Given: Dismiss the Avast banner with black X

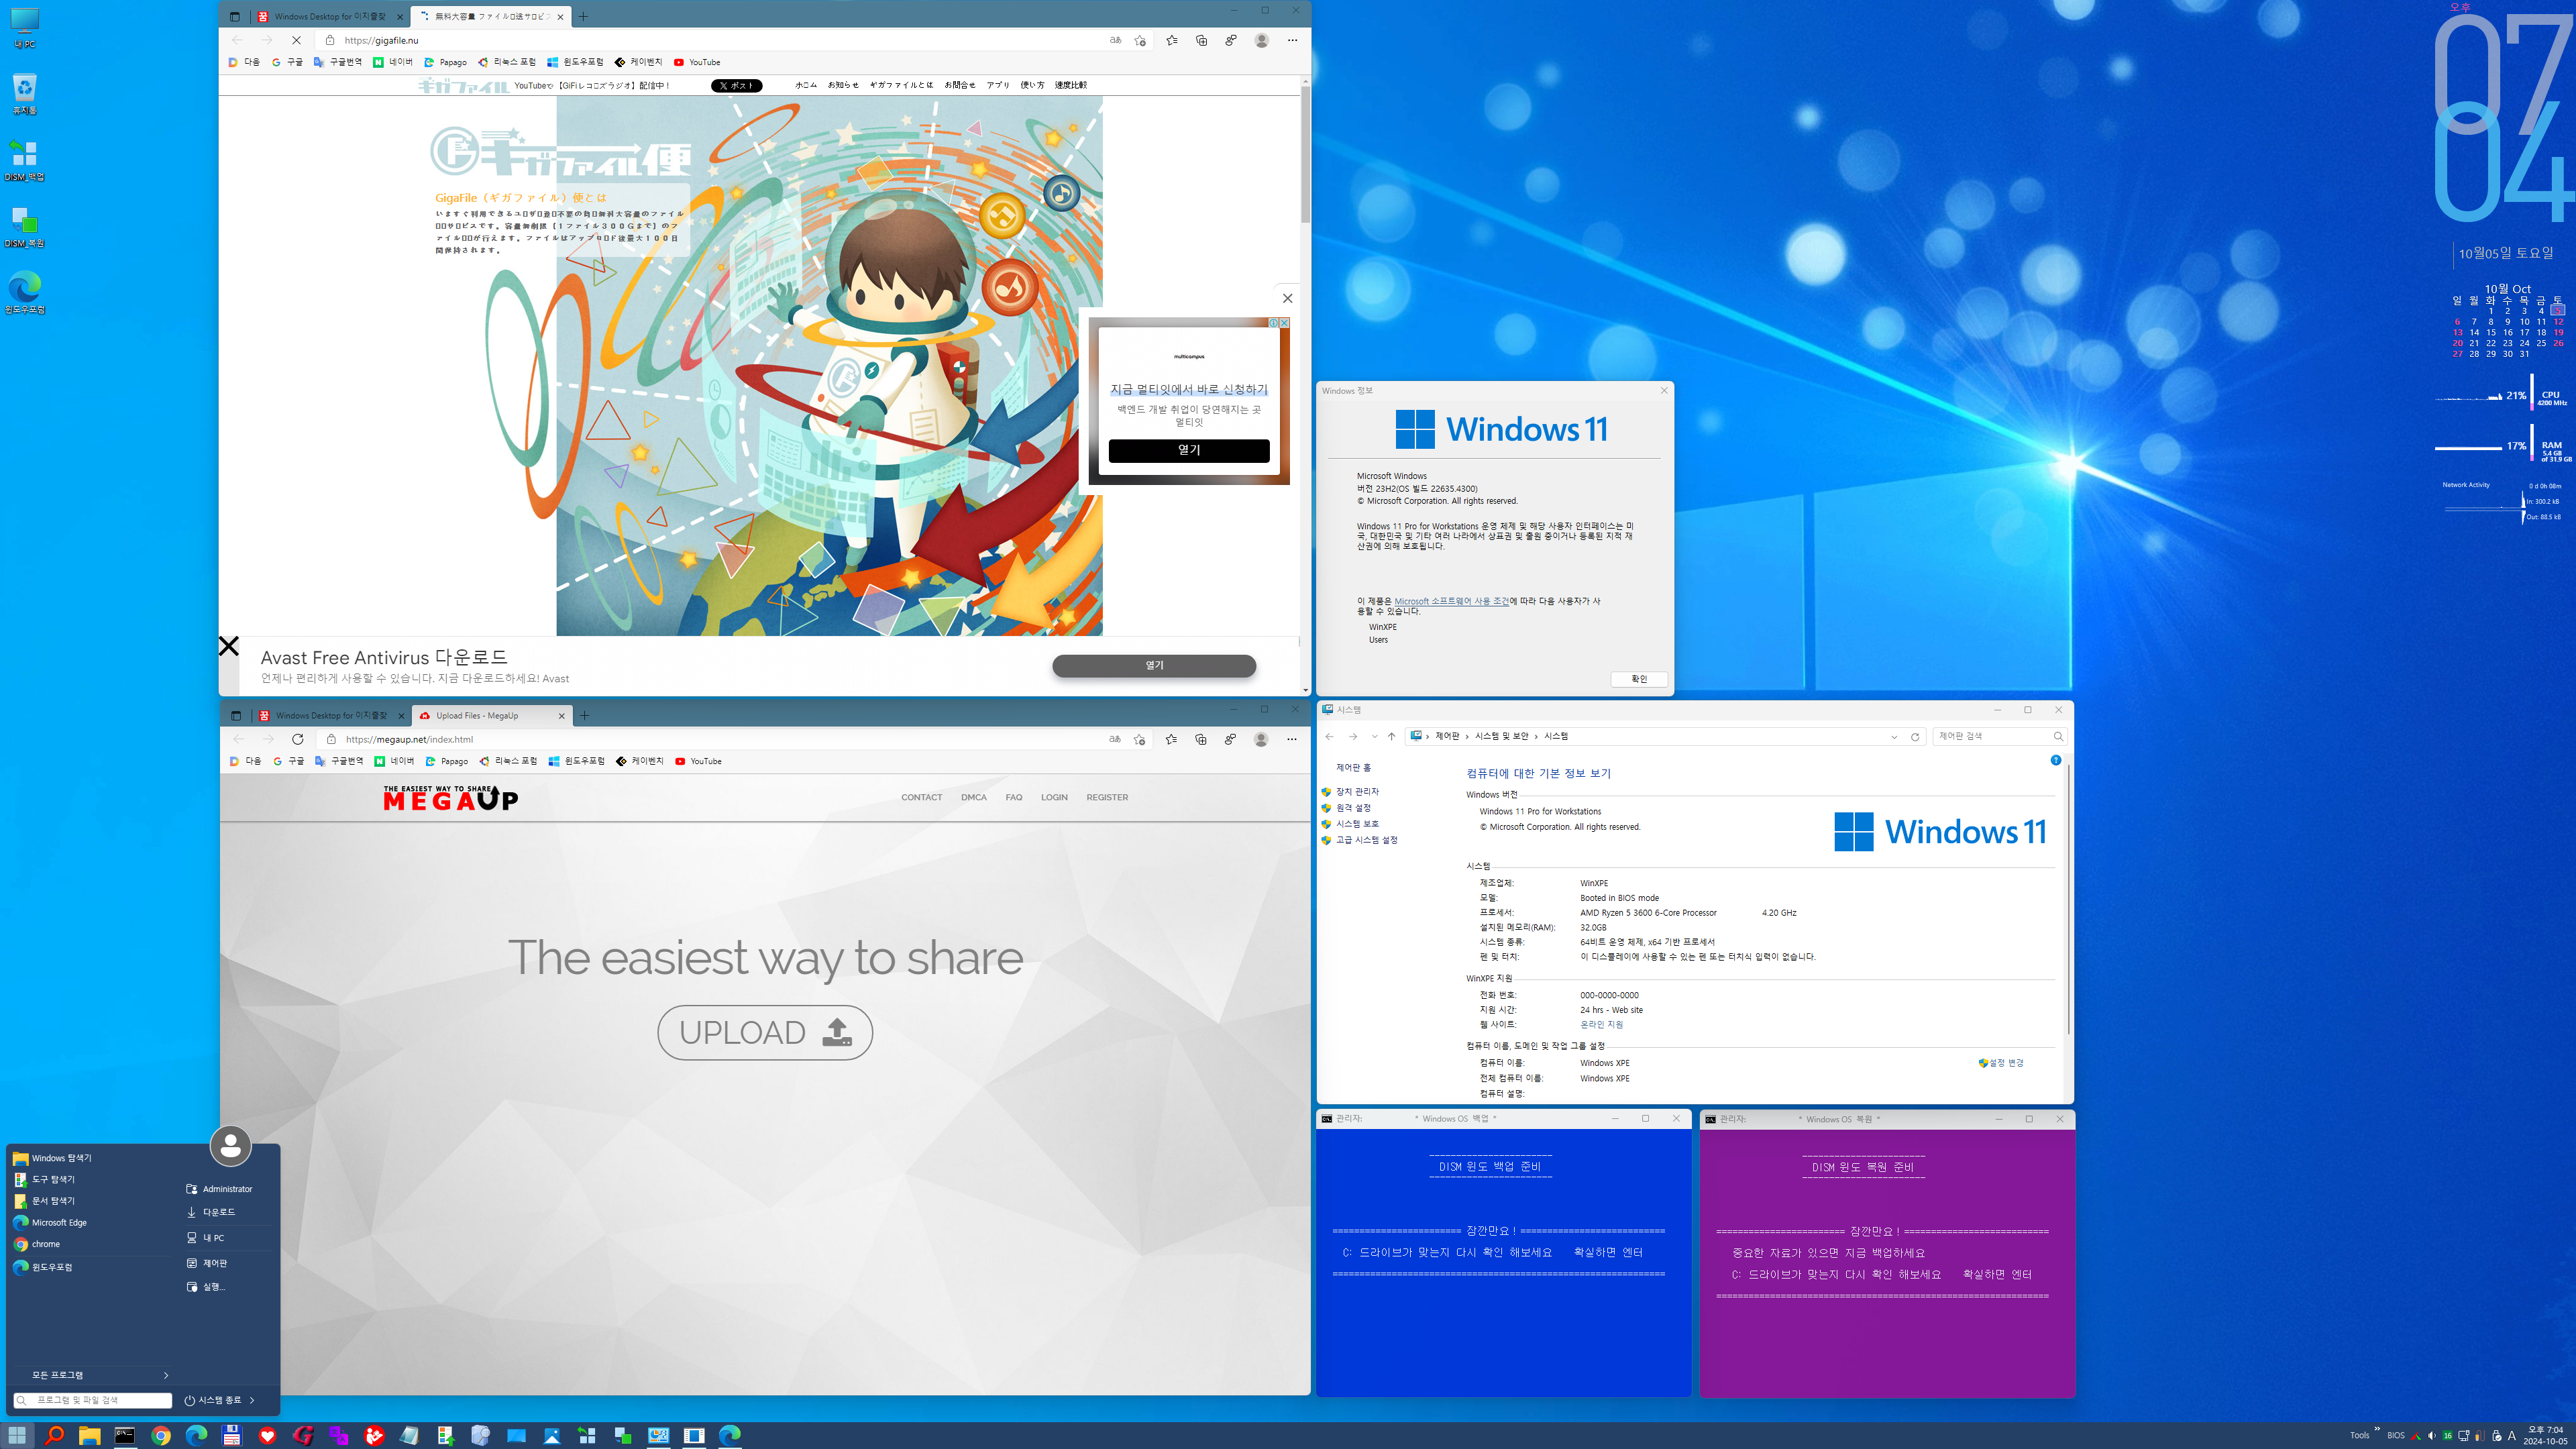Looking at the screenshot, I should (x=229, y=646).
